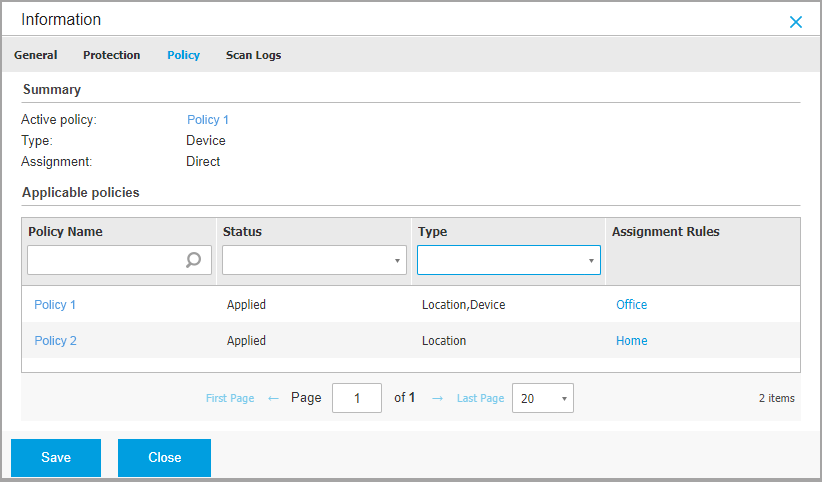This screenshot has height=482, width=822.
Task: Close the Information dialog with X icon
Action: pos(796,21)
